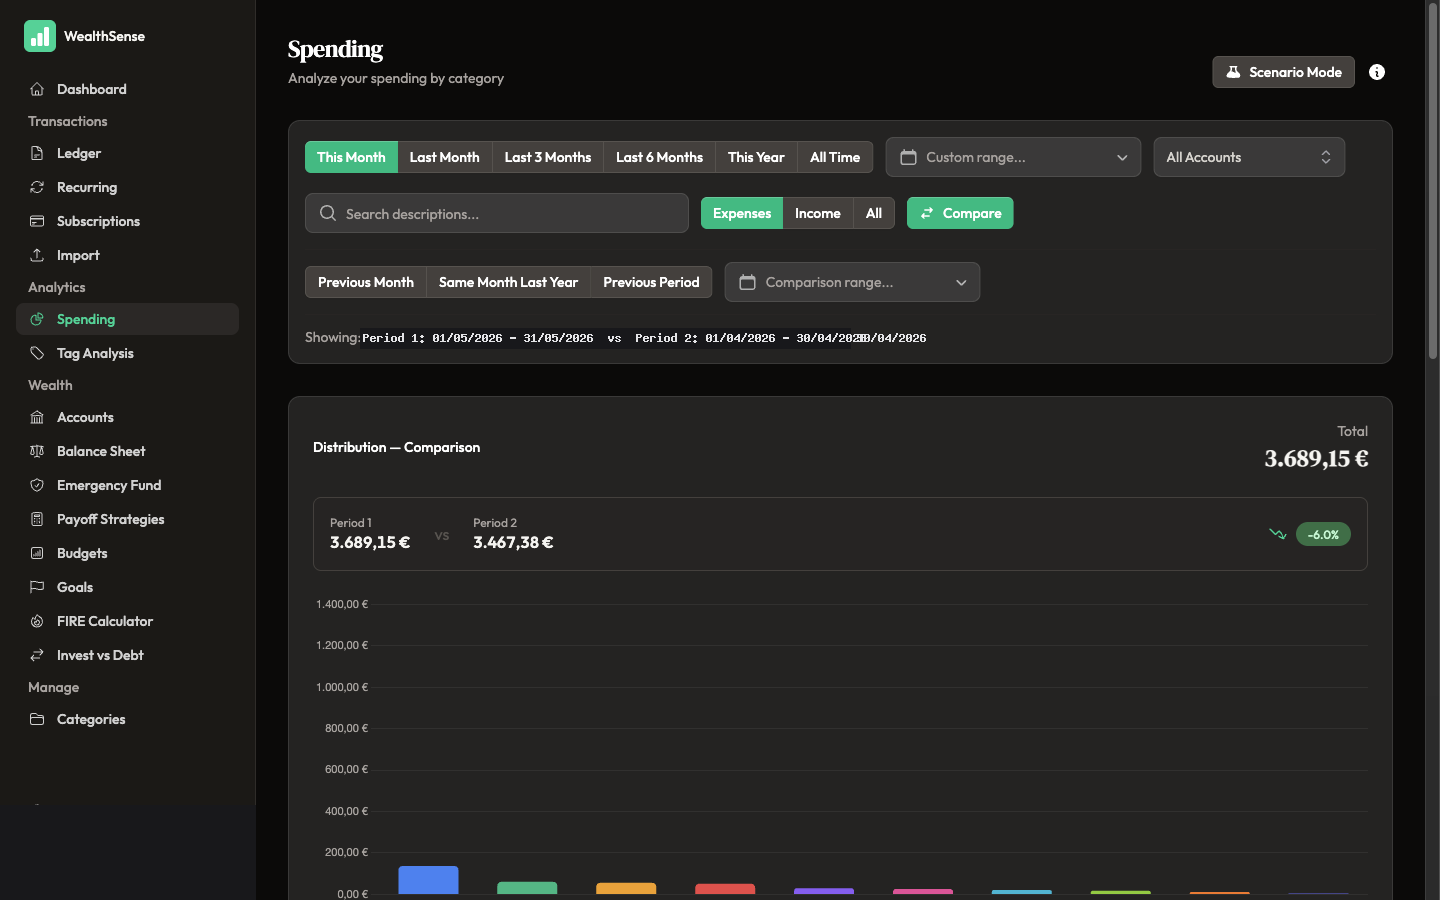The width and height of the screenshot is (1440, 900).
Task: Choose Same Month Last Year comparison
Action: coord(508,282)
